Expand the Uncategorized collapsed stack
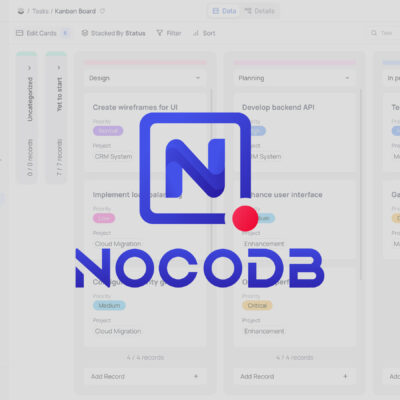400x400 pixels. click(x=29, y=68)
